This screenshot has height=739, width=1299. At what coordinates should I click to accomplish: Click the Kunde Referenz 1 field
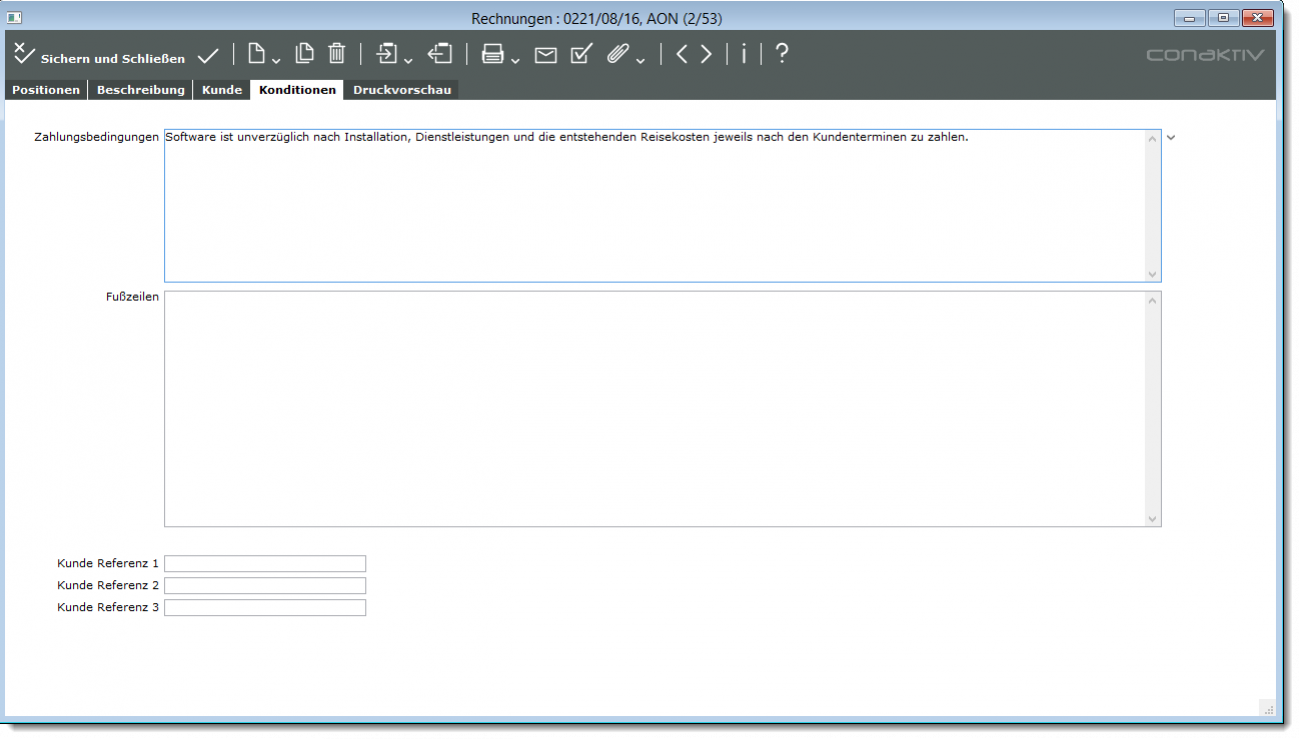click(x=265, y=564)
